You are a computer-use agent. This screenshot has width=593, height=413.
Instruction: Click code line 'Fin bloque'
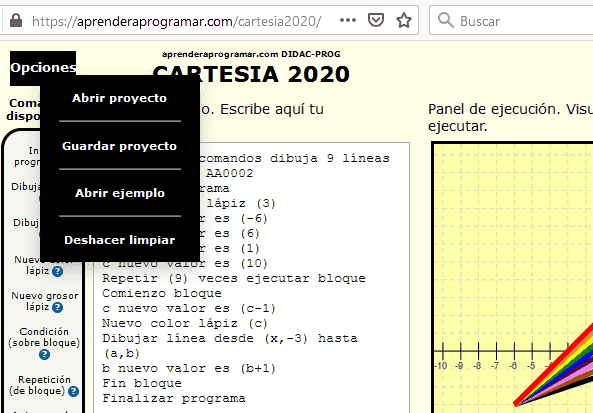tap(142, 384)
